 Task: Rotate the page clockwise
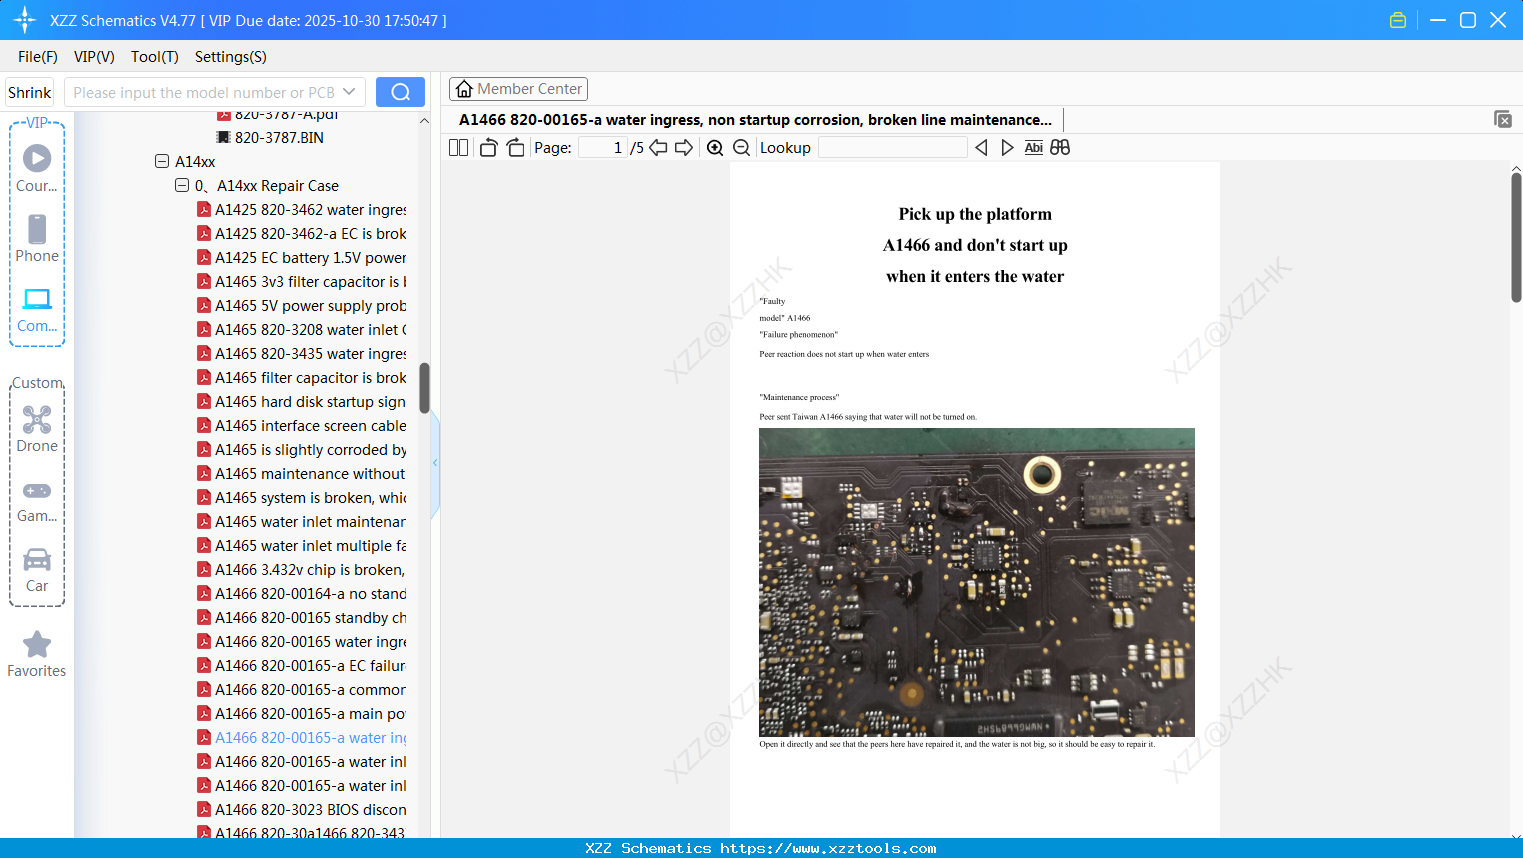pyautogui.click(x=515, y=148)
